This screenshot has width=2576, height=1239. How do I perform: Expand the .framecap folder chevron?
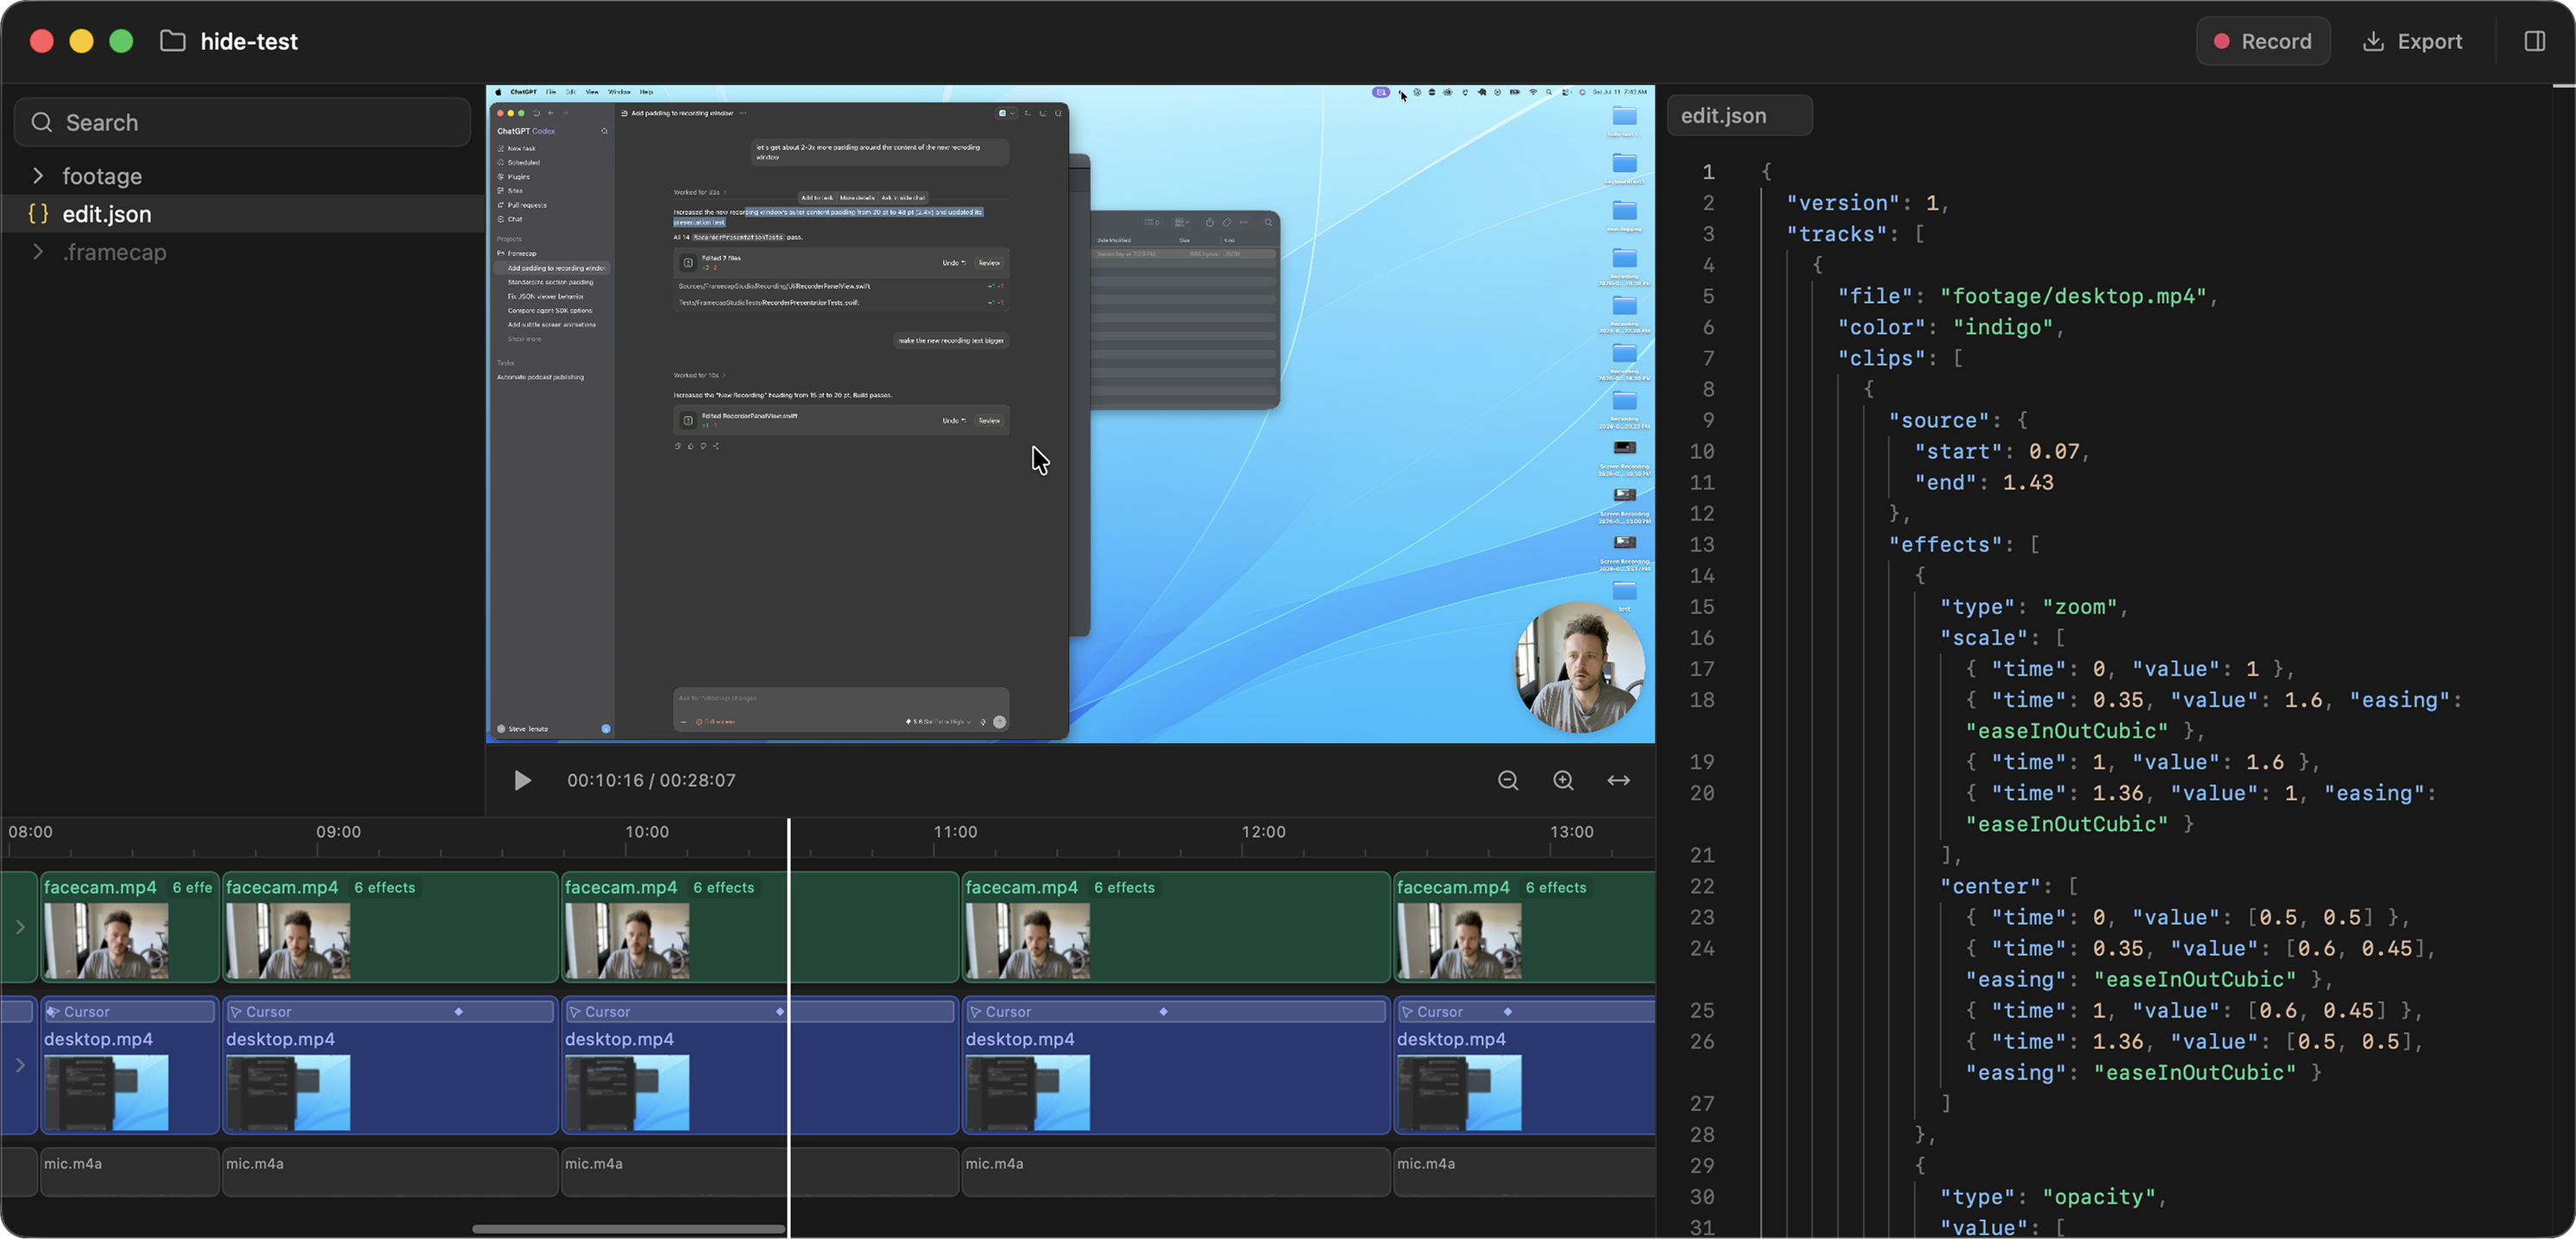coord(38,252)
